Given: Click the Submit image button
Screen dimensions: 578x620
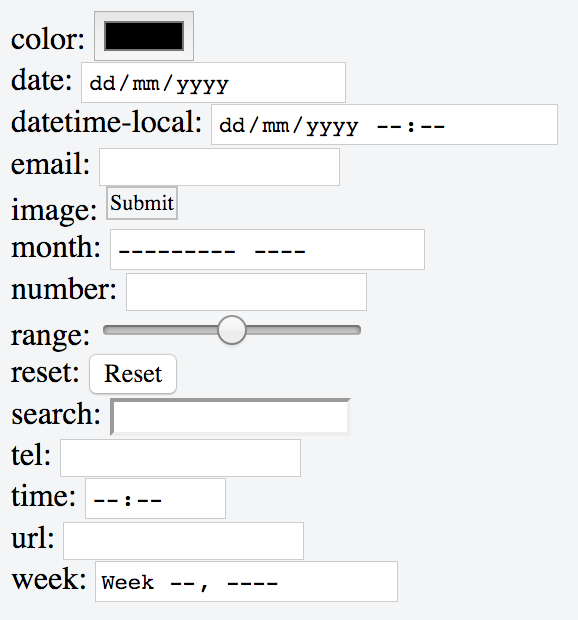Looking at the screenshot, I should pos(142,203).
